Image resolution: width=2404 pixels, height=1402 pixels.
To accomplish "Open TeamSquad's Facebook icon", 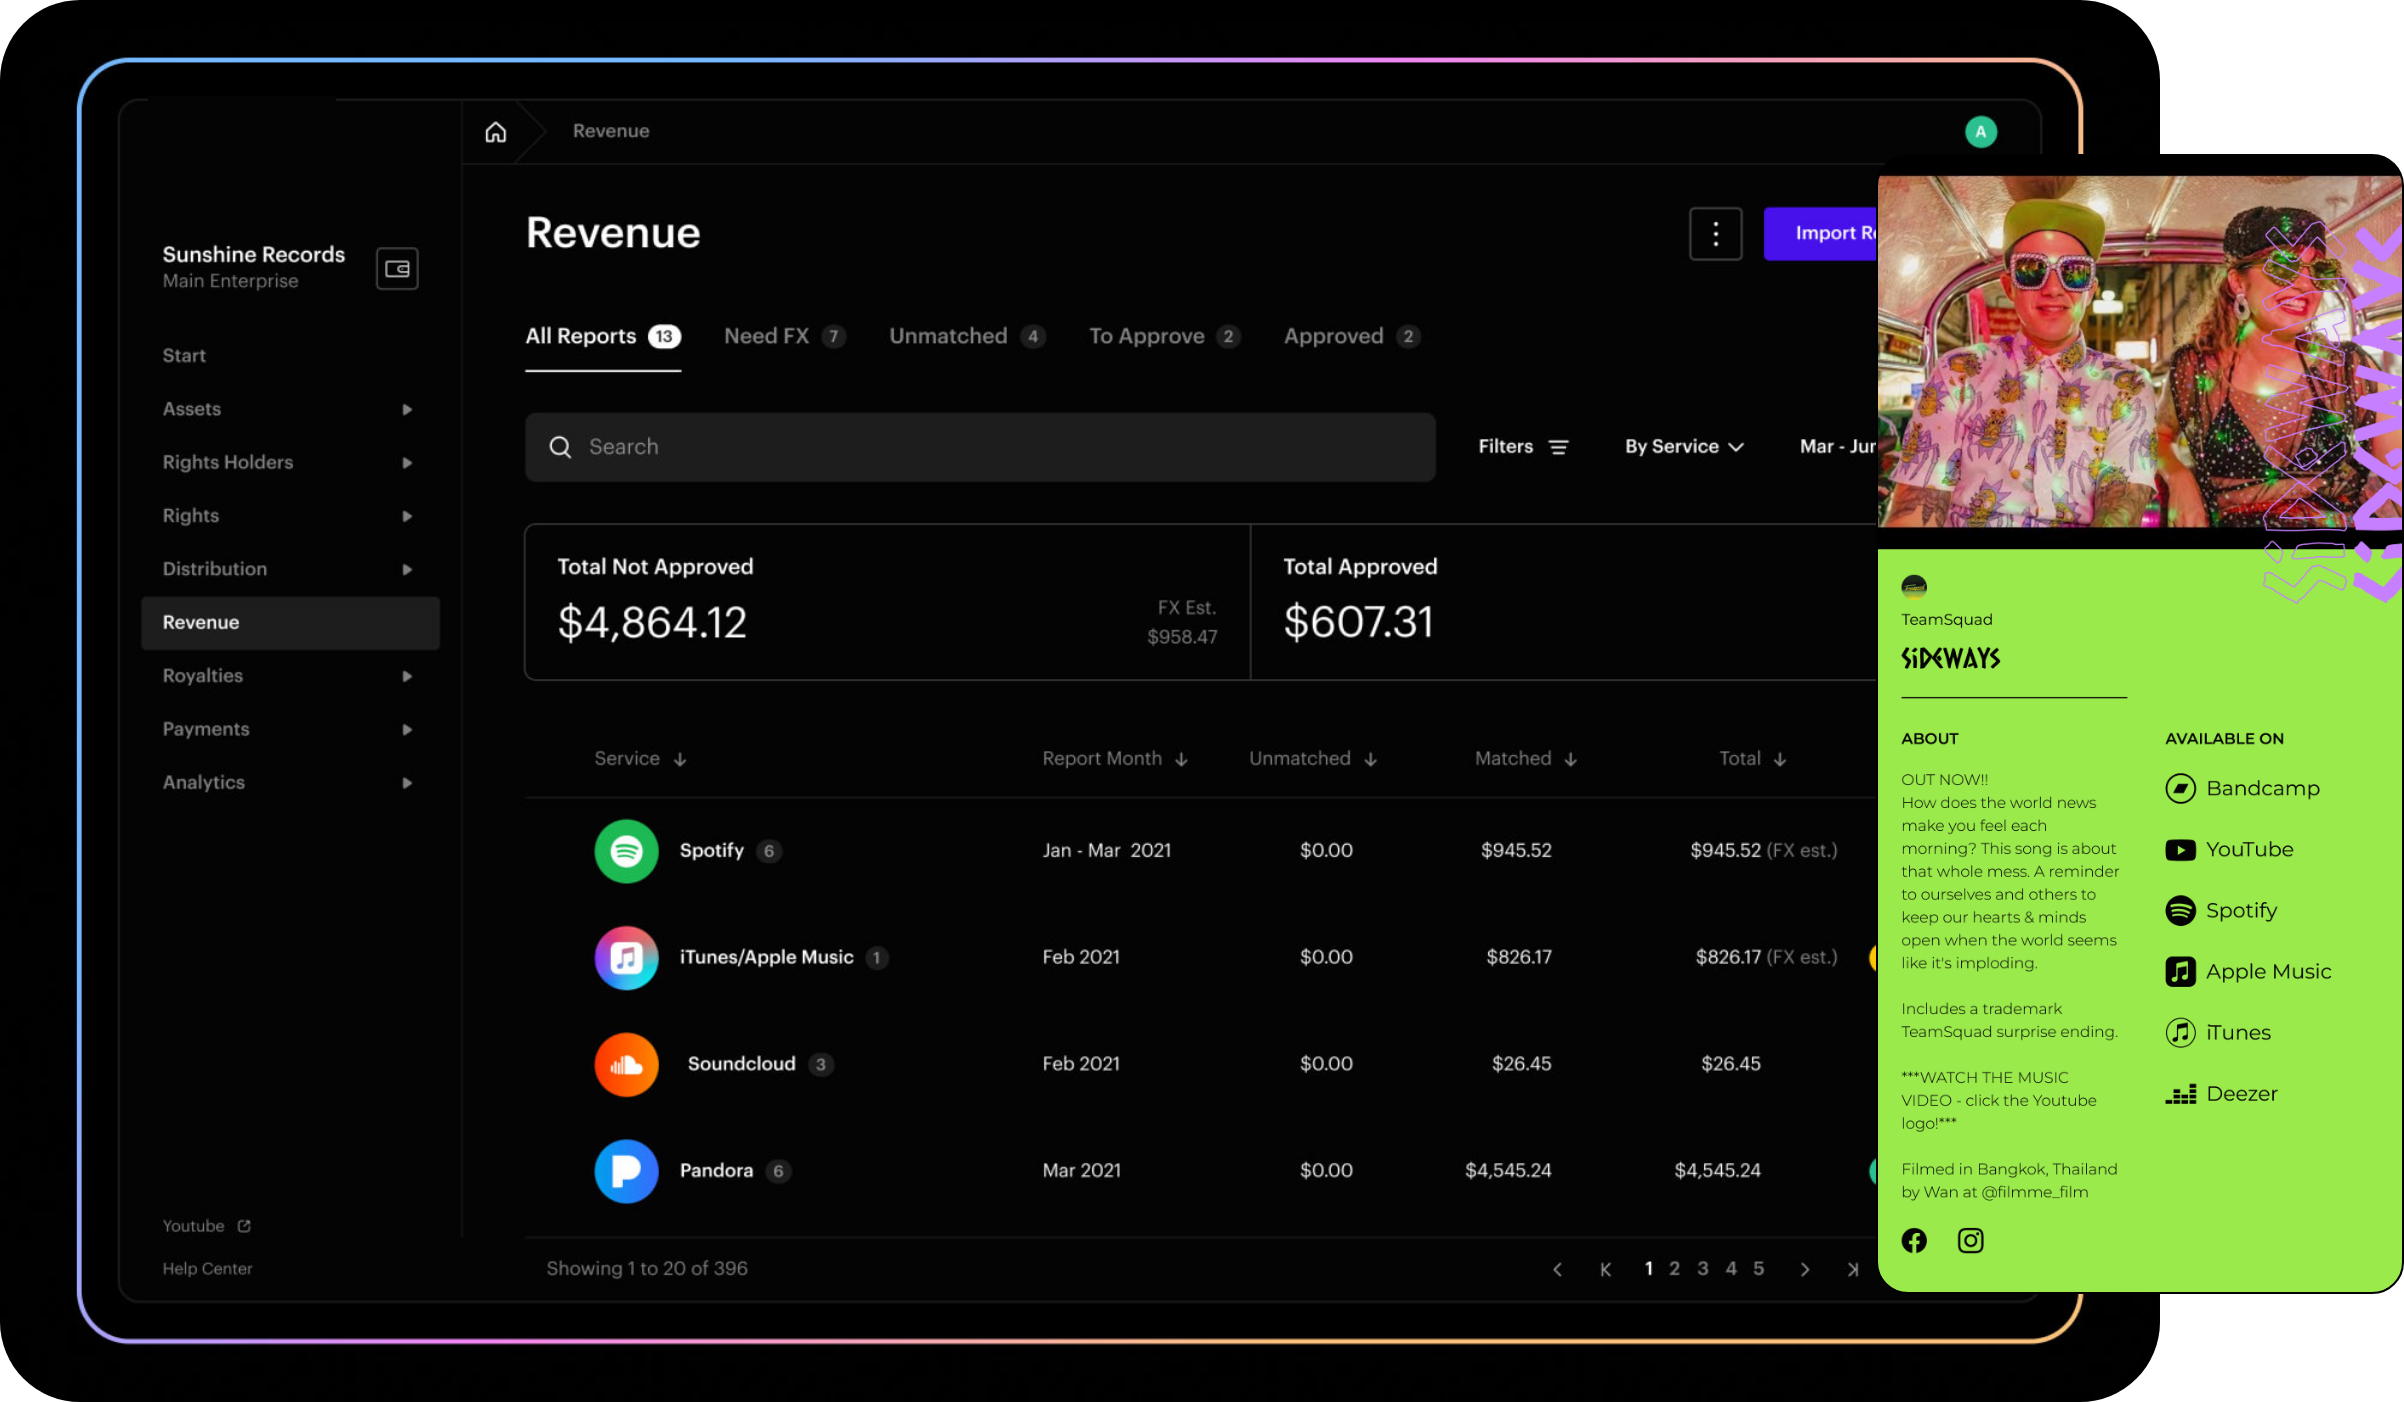I will 1914,1241.
